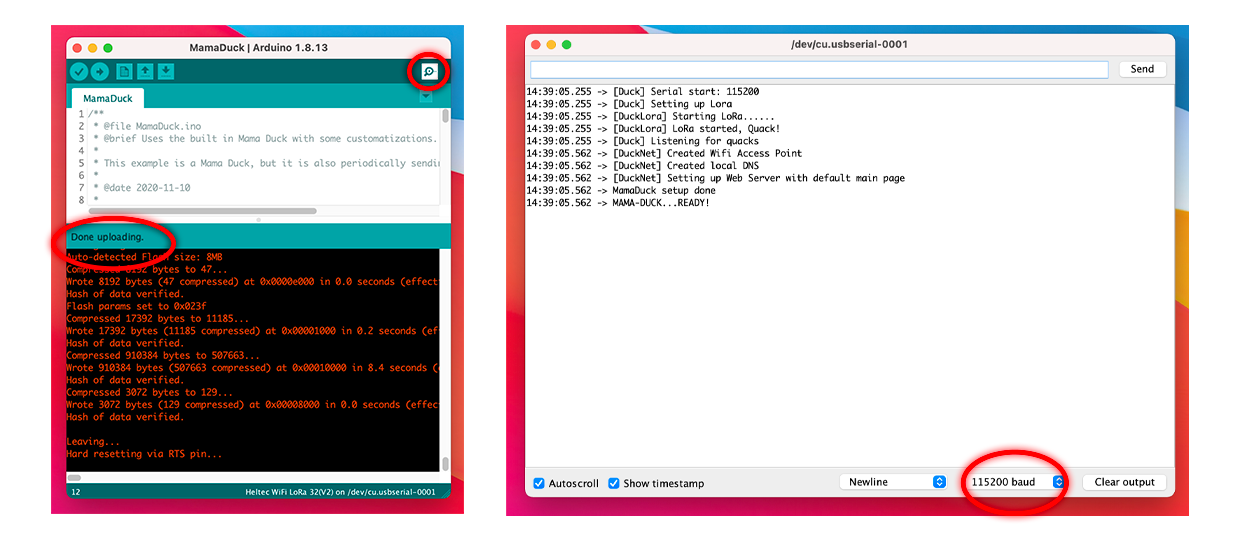Click 'Hard resetting via RTS pin...' console line
This screenshot has width=1233, height=541.
[144, 454]
